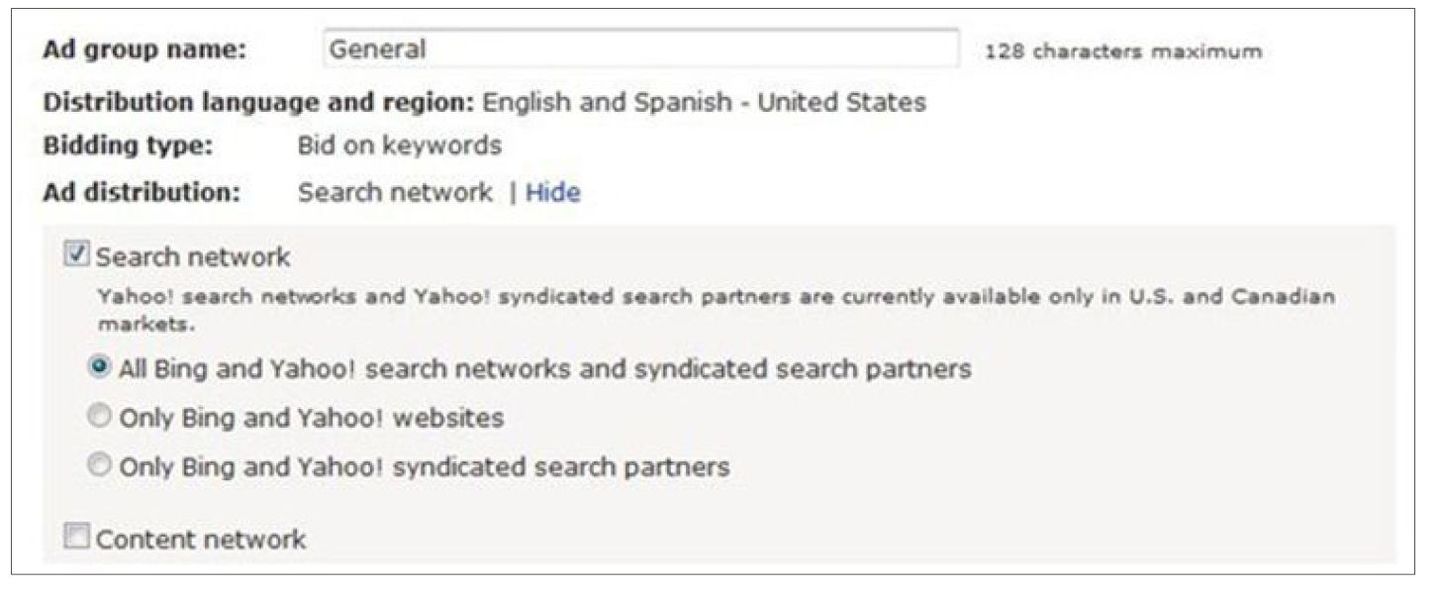
Task: Click 'Search network' summary text left of Hide
Action: click(x=394, y=193)
